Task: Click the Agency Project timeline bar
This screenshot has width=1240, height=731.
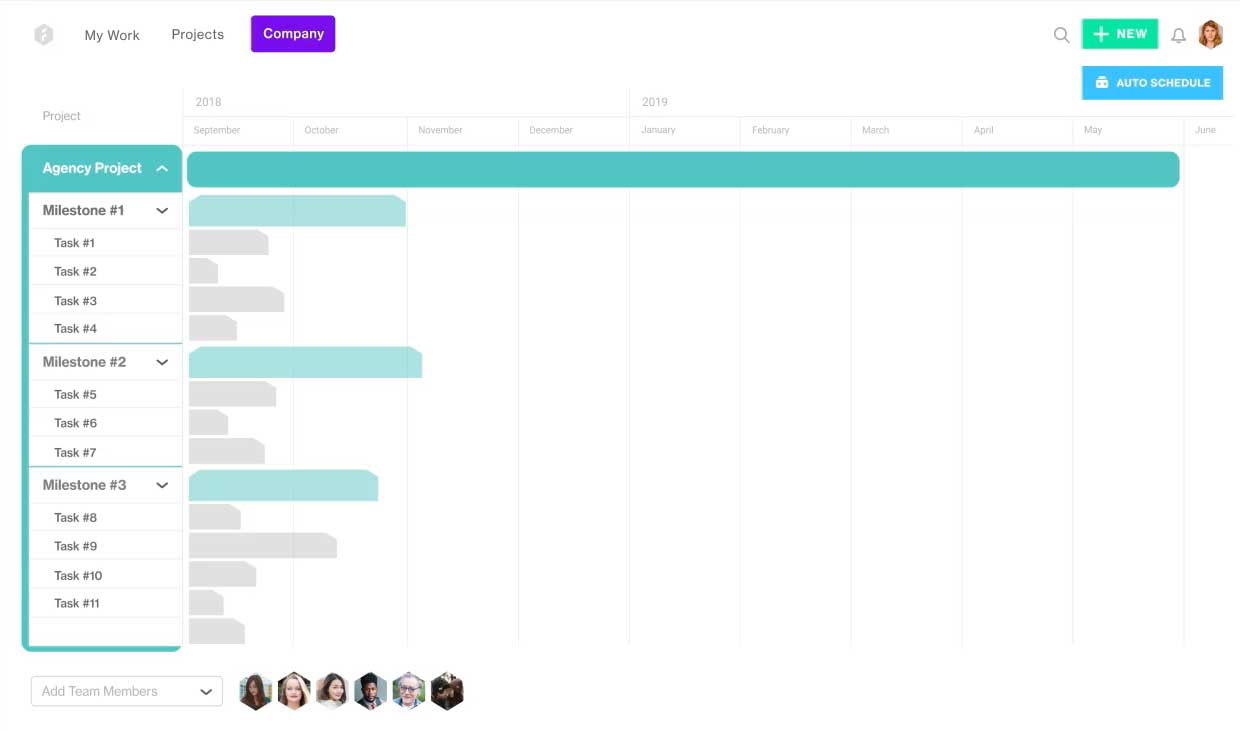Action: pos(683,168)
